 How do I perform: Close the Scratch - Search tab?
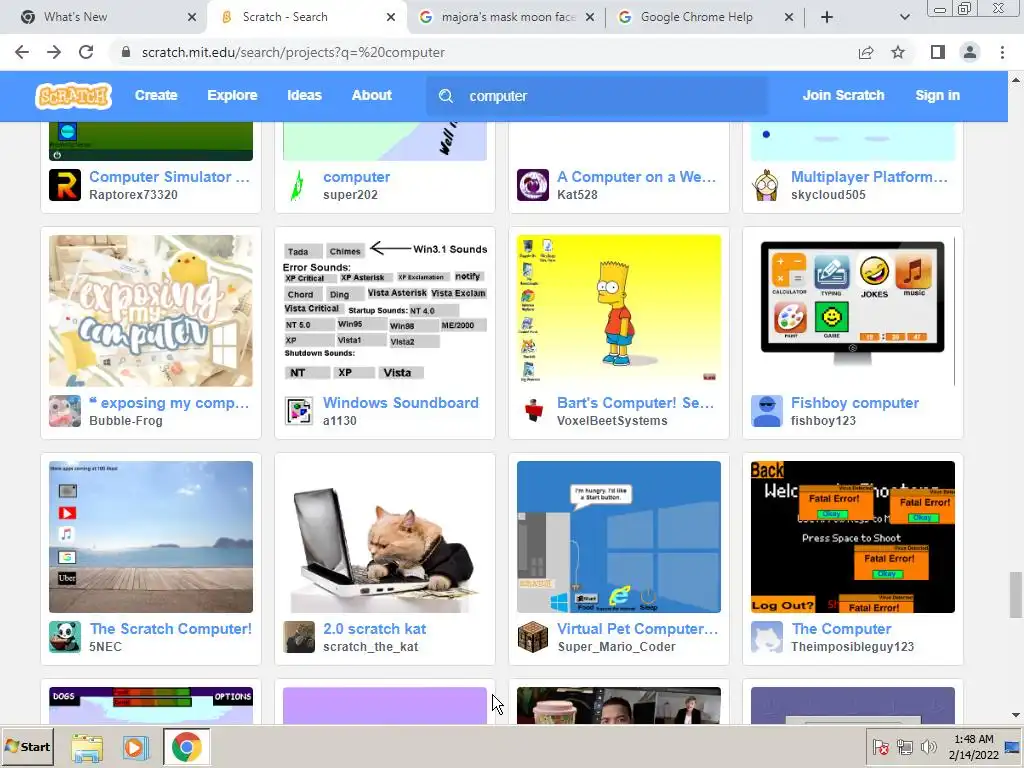391,17
